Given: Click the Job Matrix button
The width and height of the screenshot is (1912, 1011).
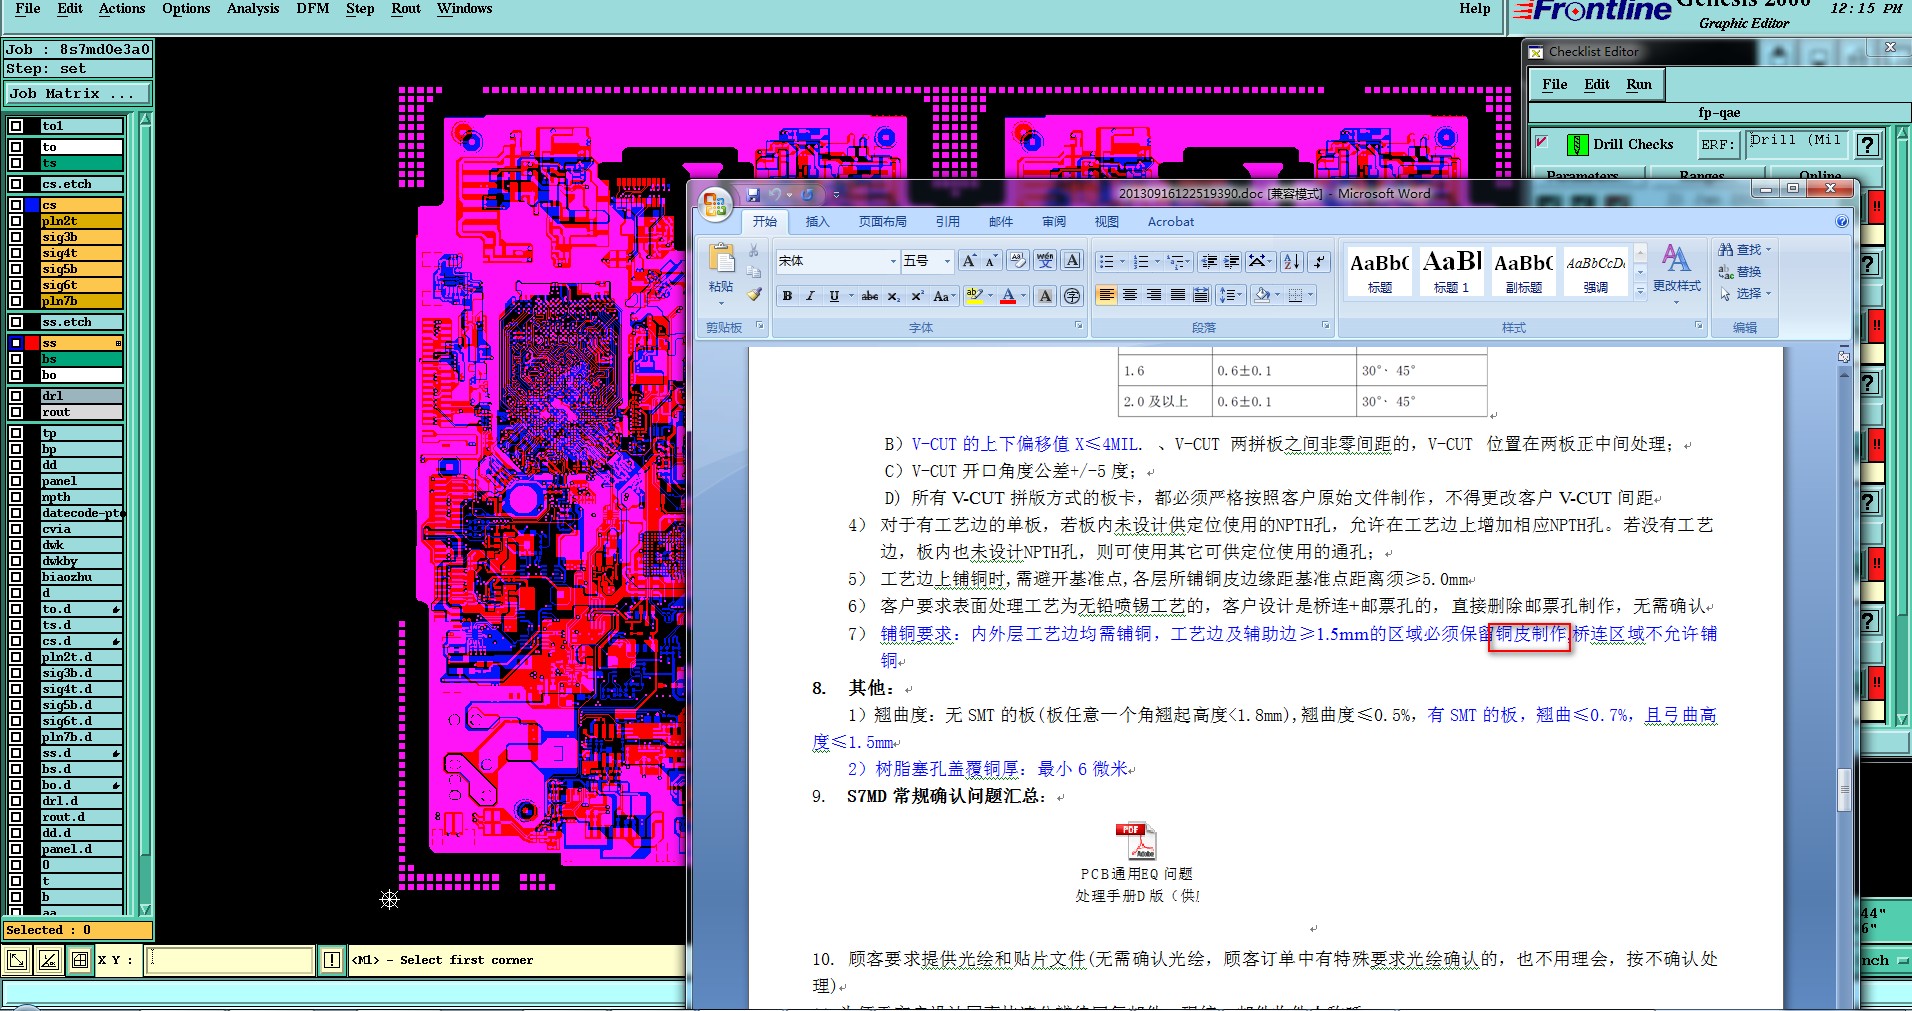Looking at the screenshot, I should tap(77, 94).
